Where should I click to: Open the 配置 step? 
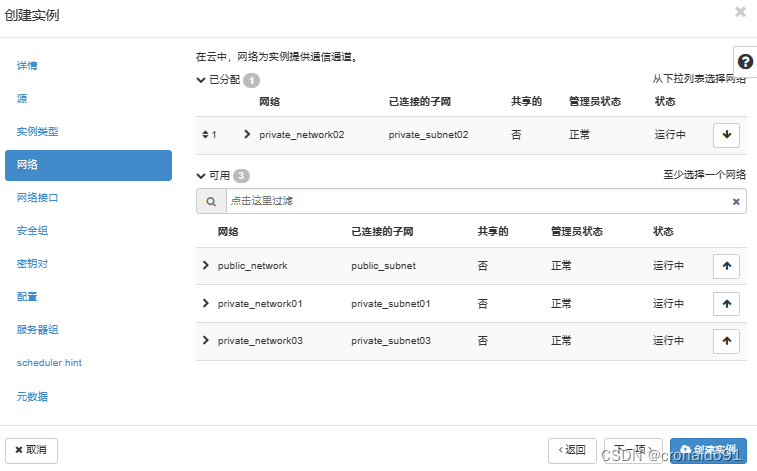27,296
